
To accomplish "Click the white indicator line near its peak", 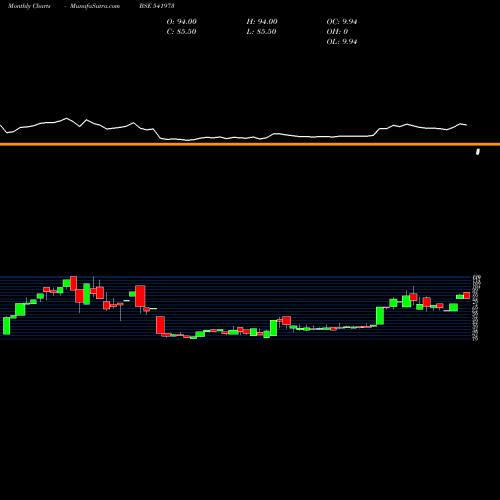I will click(x=67, y=118).
